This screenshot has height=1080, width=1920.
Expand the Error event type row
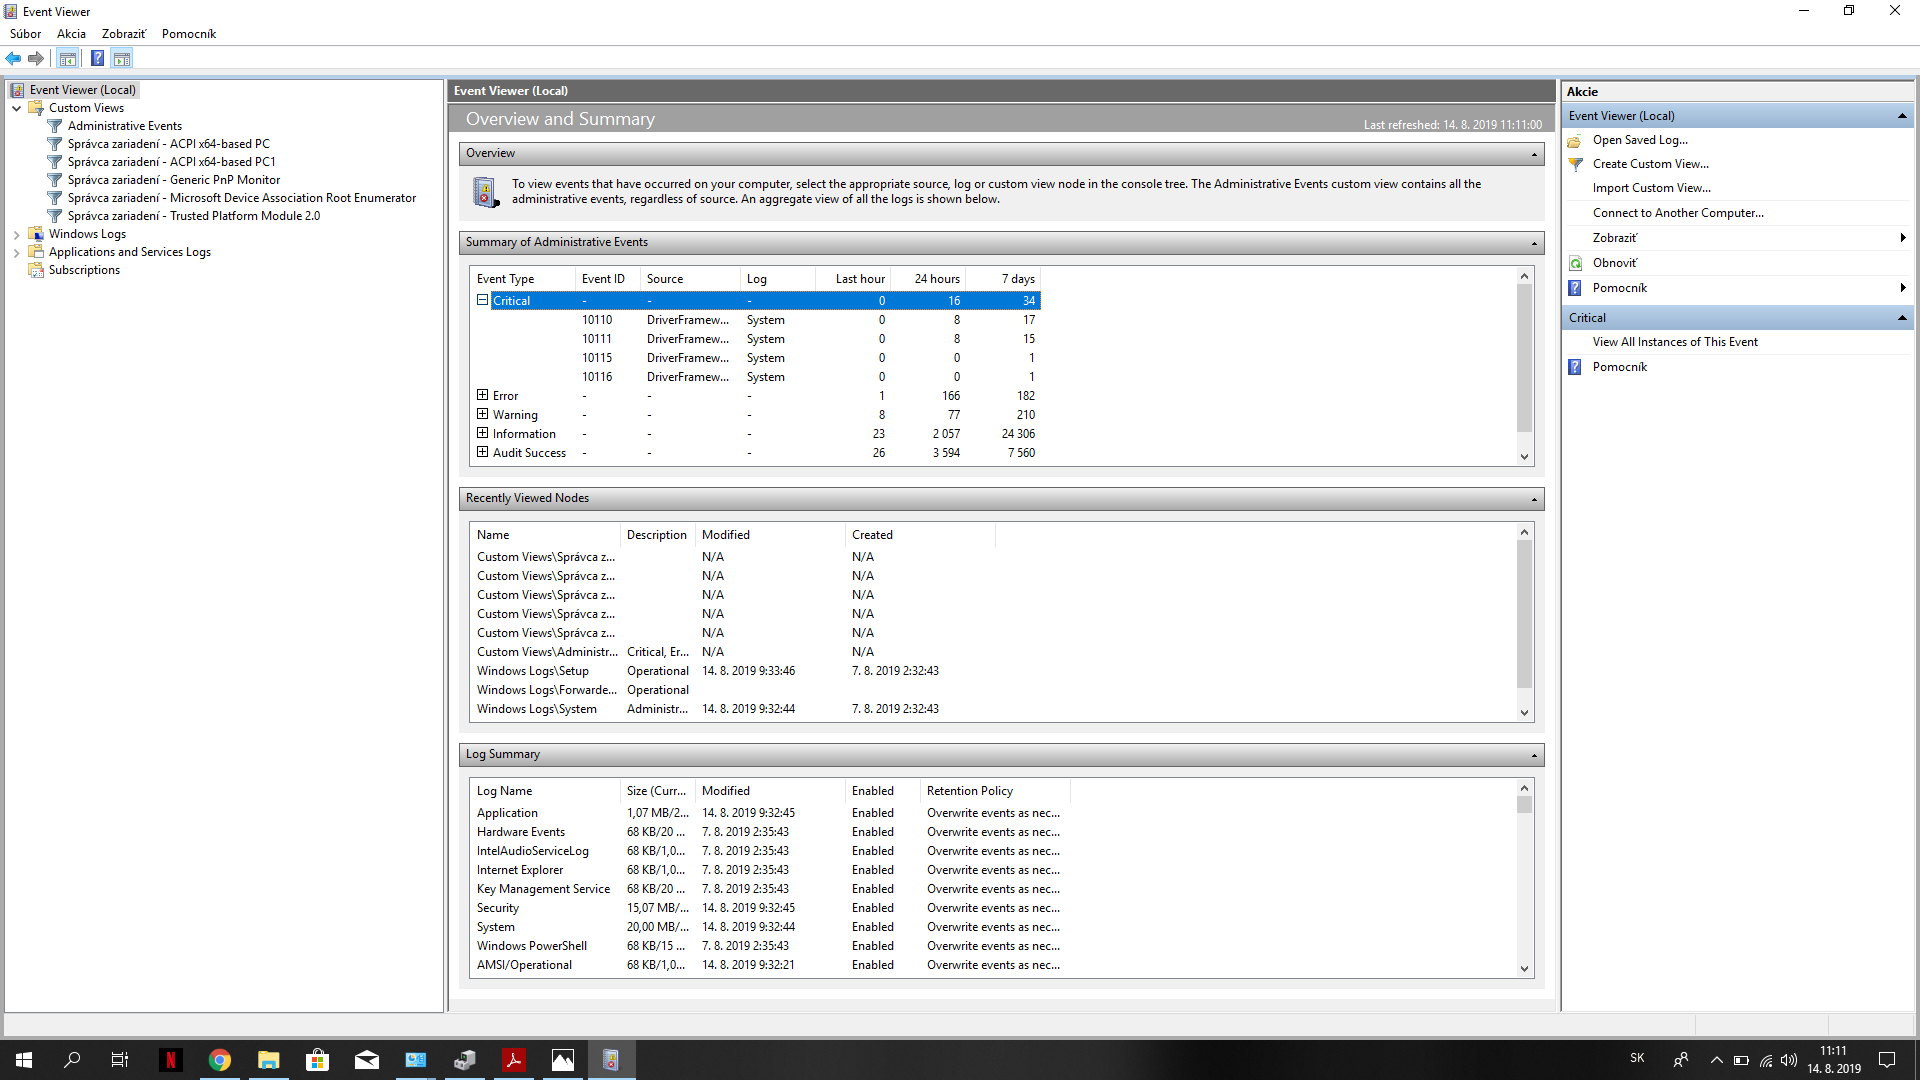point(482,395)
